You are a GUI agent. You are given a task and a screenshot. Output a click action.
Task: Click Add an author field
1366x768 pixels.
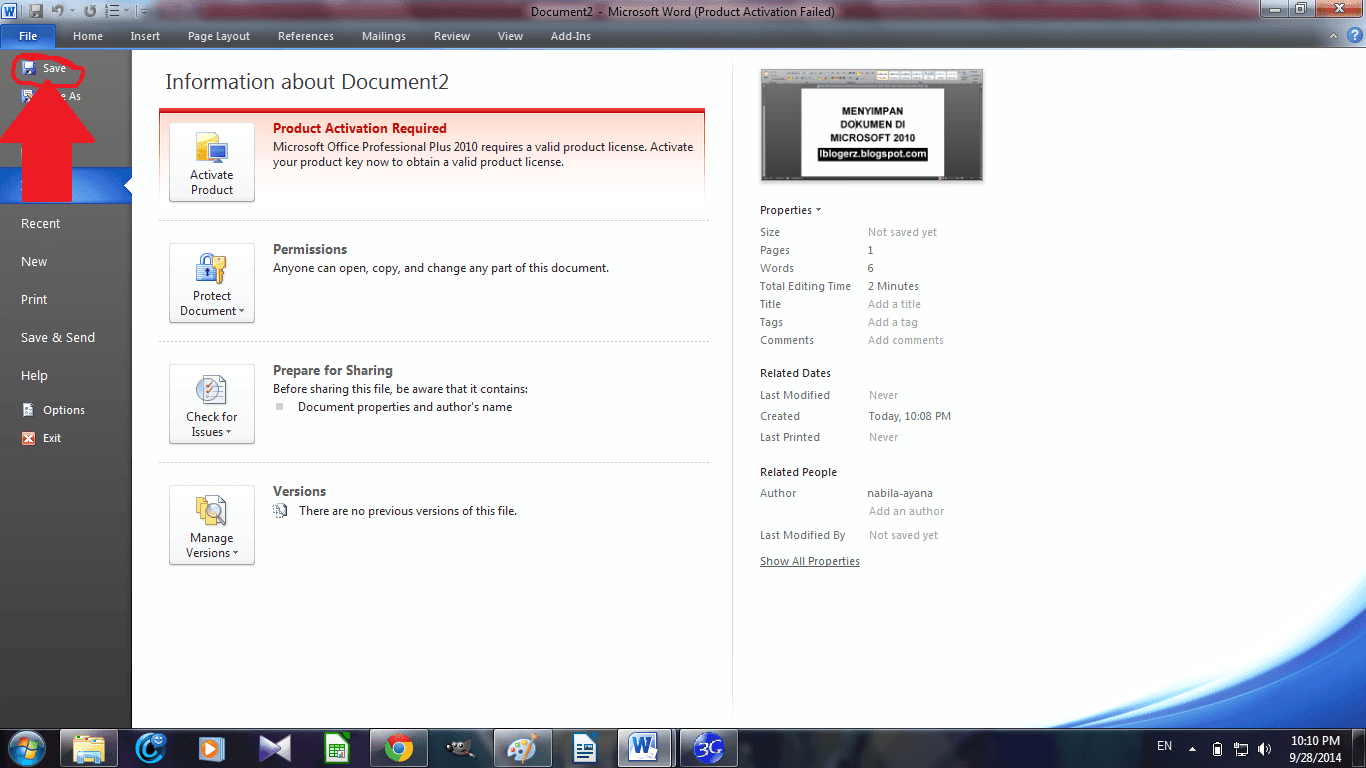906,511
